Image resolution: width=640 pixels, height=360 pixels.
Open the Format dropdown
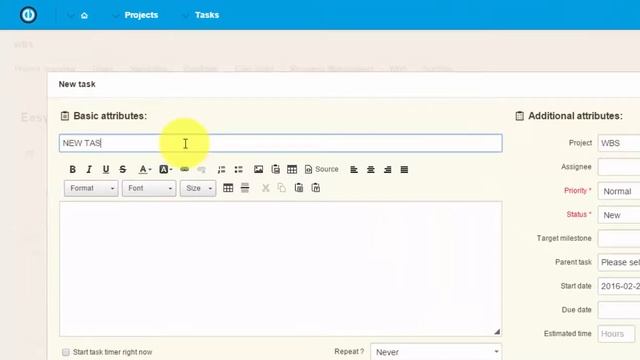point(91,188)
